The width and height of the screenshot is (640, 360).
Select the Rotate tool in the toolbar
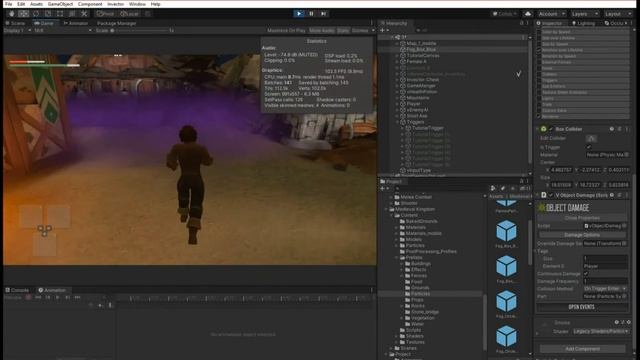tap(36, 14)
